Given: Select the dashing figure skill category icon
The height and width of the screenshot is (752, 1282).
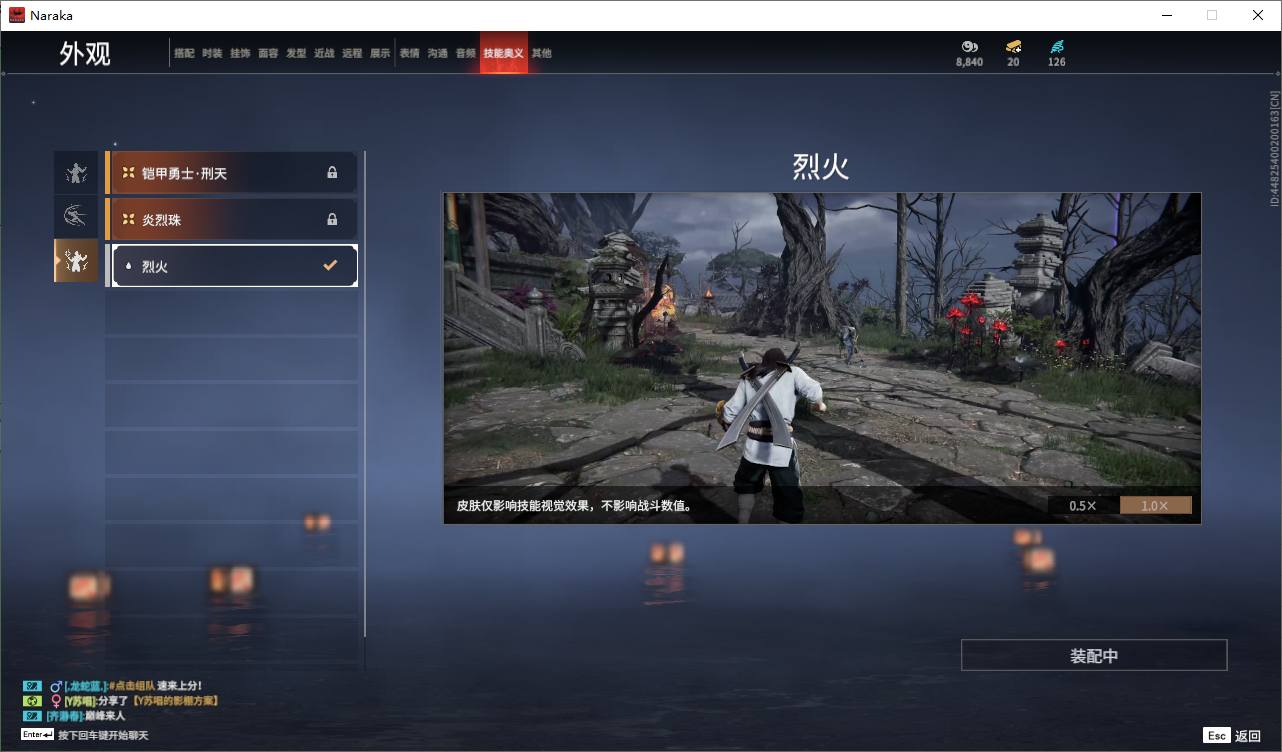Looking at the screenshot, I should pos(76,216).
